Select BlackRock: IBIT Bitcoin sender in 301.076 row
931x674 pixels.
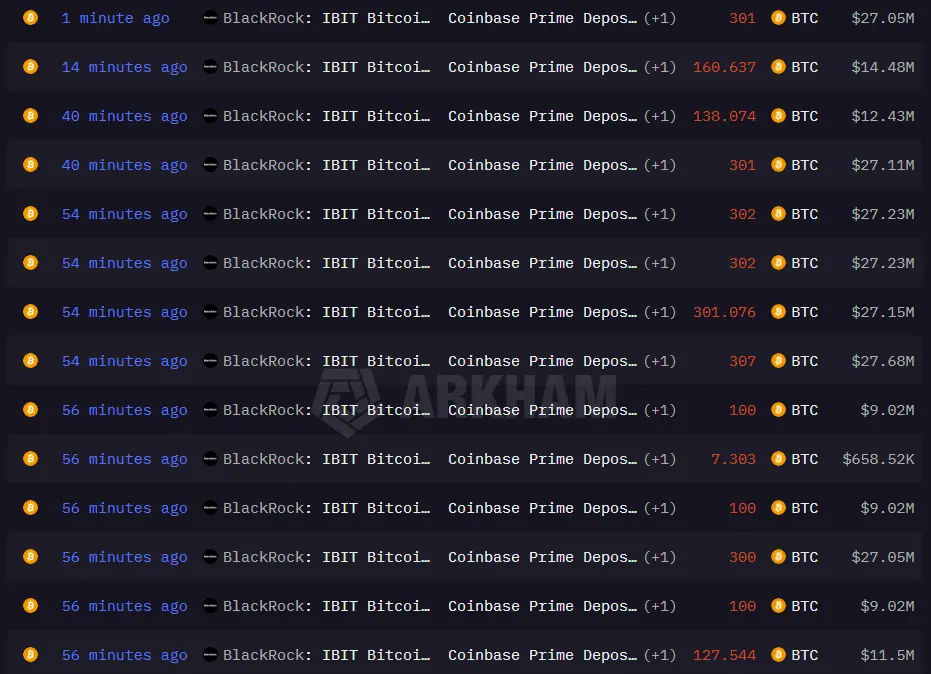[x=327, y=312]
